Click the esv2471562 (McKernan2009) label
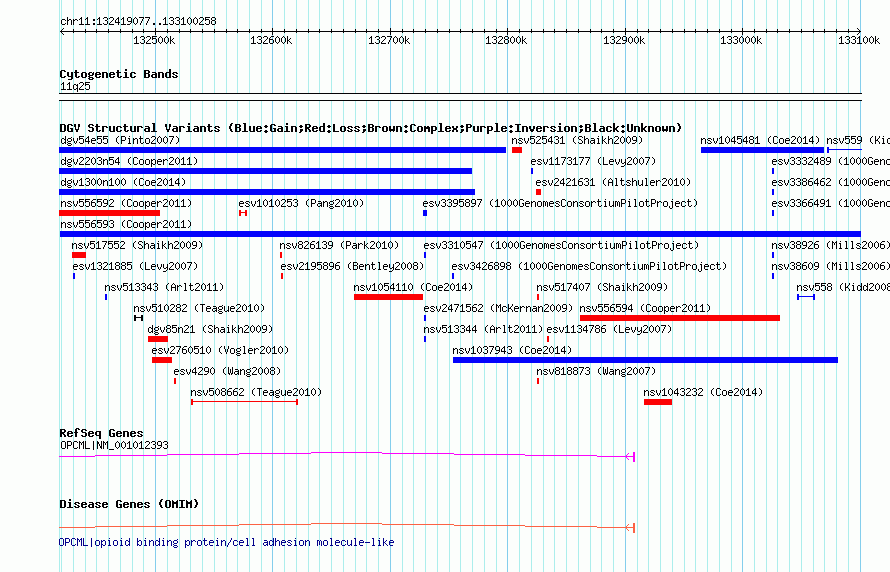The height and width of the screenshot is (572, 890). point(498,308)
